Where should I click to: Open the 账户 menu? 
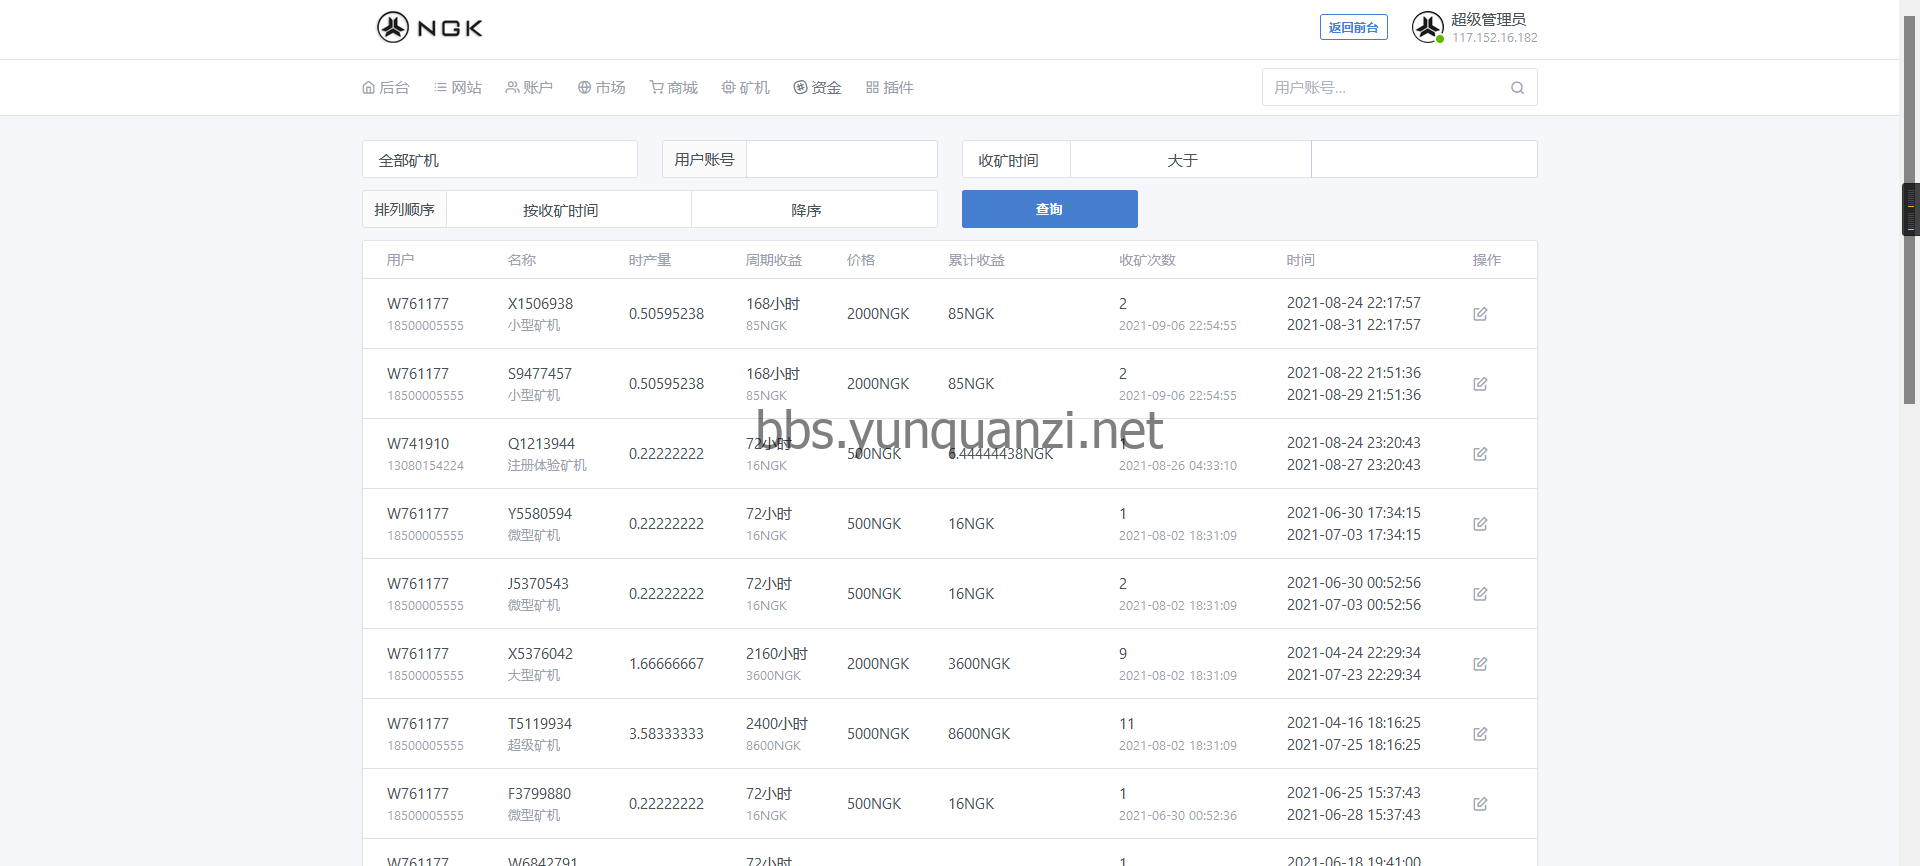coord(529,88)
